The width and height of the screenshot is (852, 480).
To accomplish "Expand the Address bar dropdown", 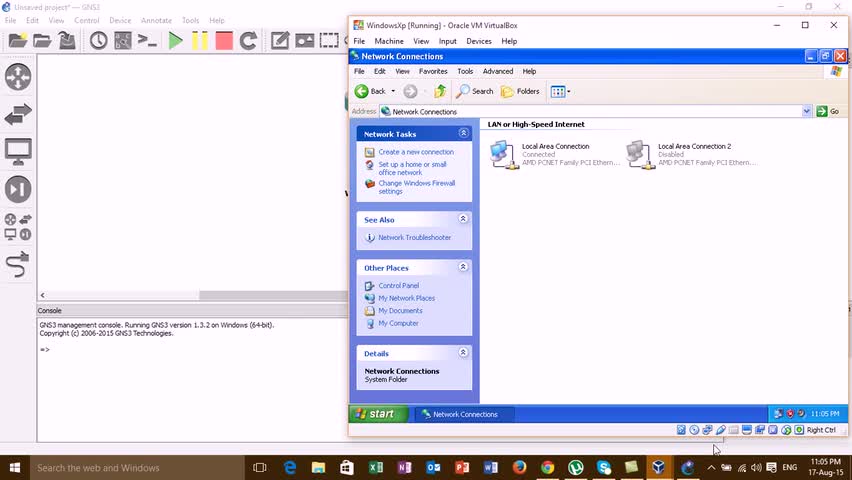I will click(806, 111).
